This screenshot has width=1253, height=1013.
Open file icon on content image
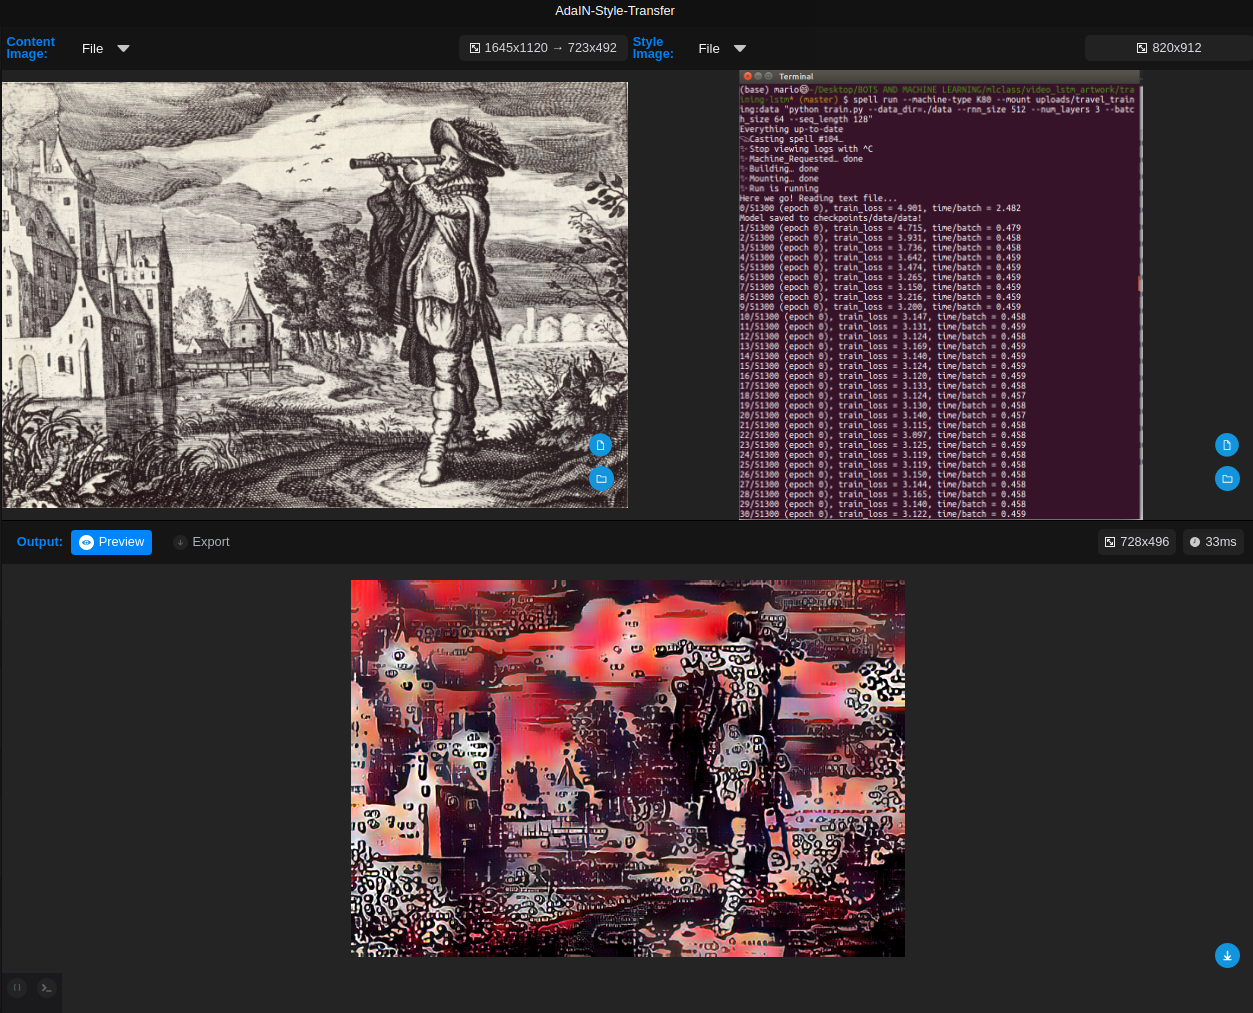point(600,445)
